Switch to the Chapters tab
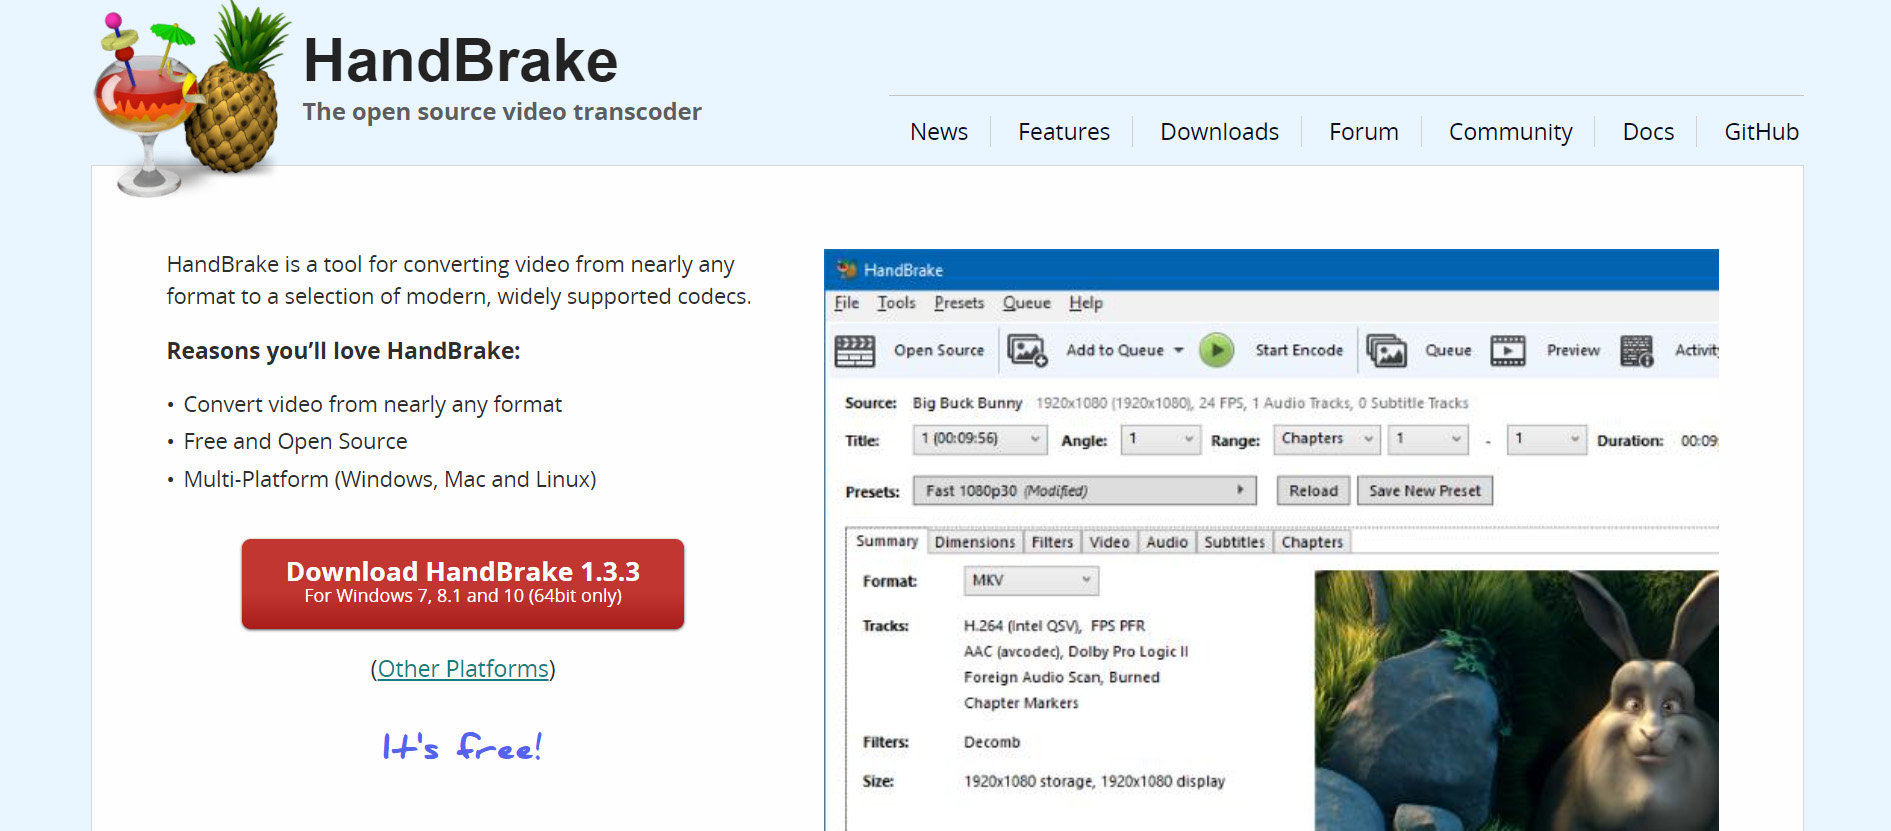Screen dimensions: 1891x831 [x=1312, y=542]
